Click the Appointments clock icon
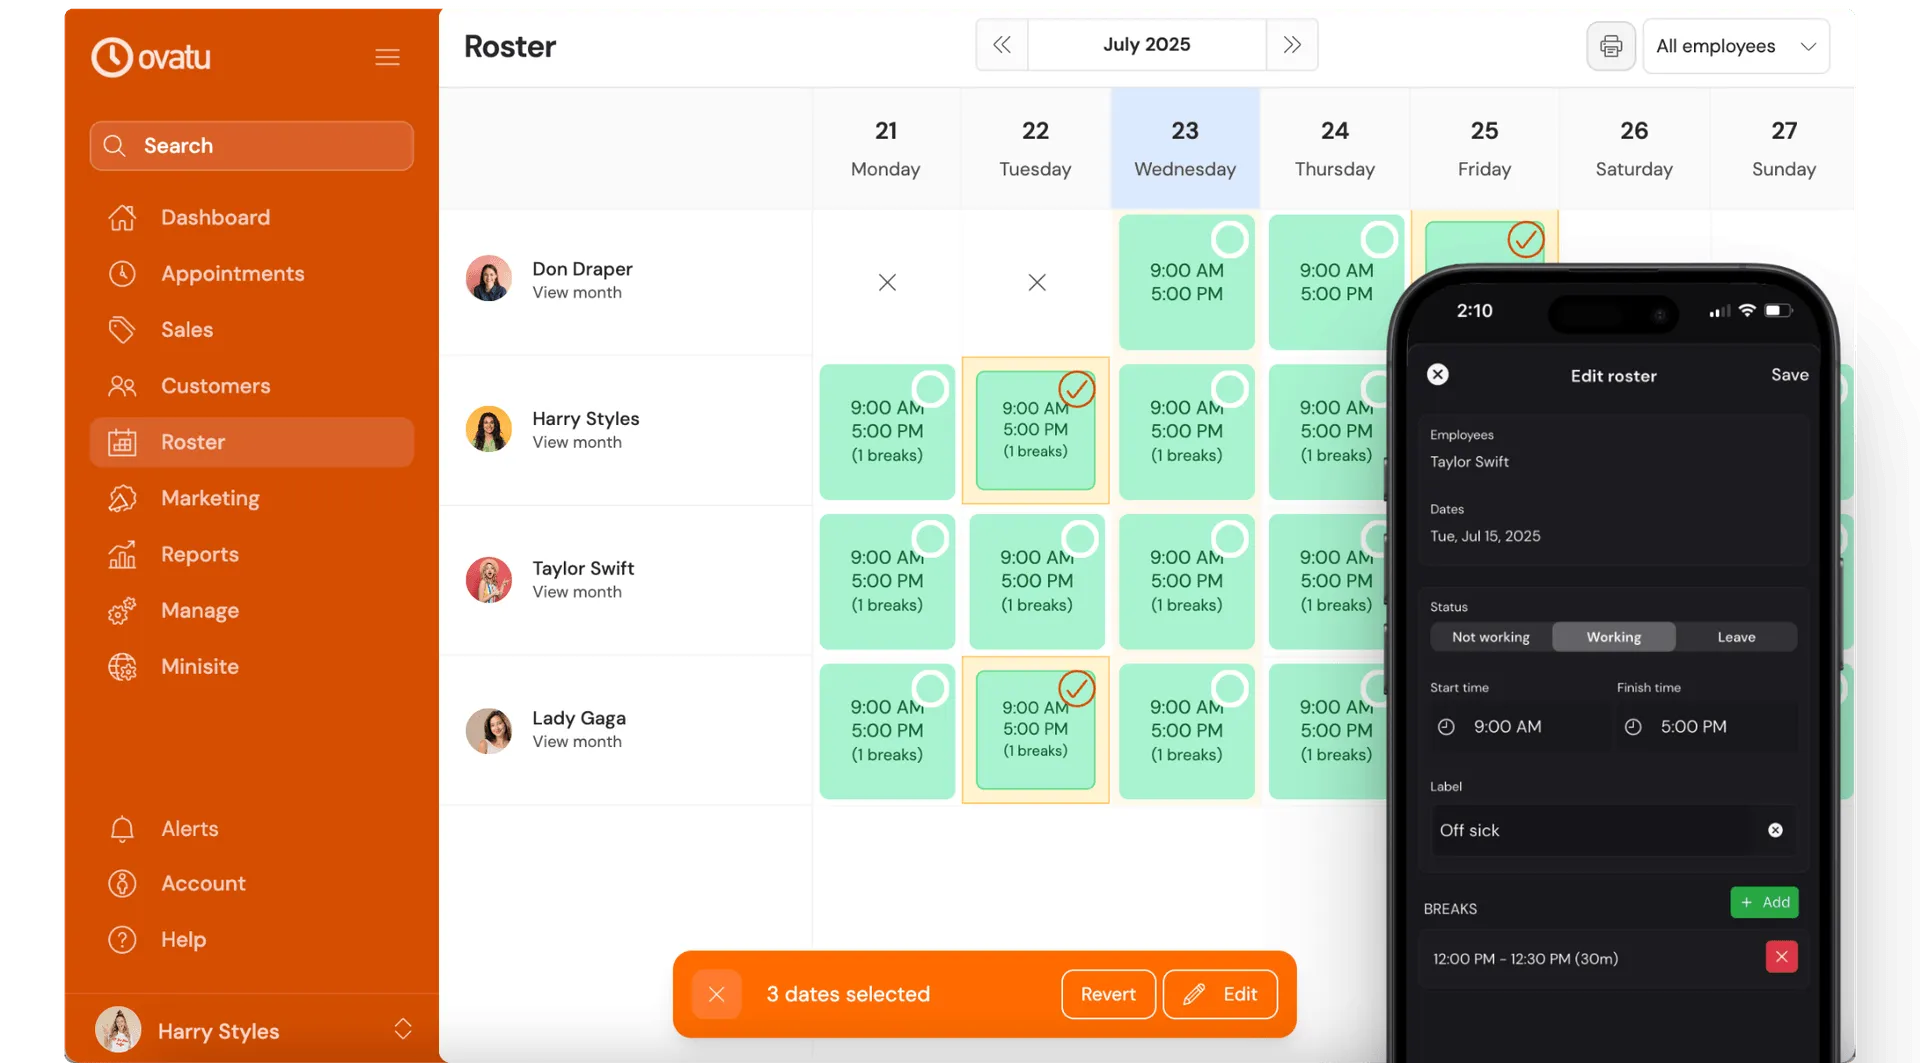1920x1063 pixels. click(x=122, y=273)
